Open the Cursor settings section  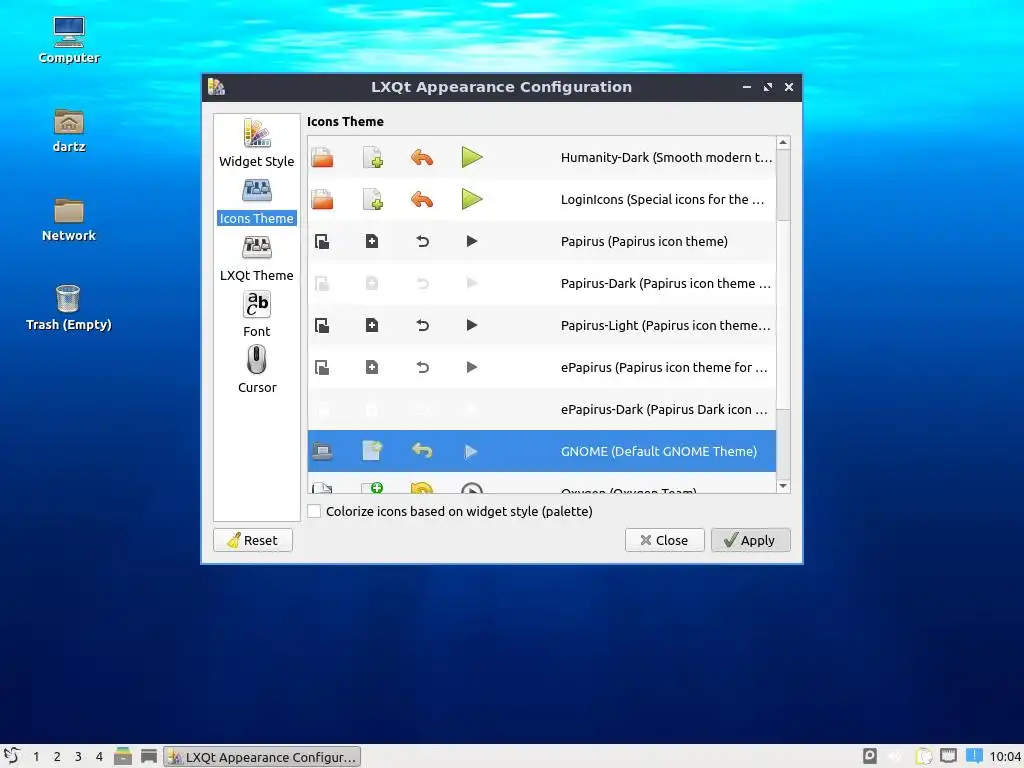click(257, 370)
